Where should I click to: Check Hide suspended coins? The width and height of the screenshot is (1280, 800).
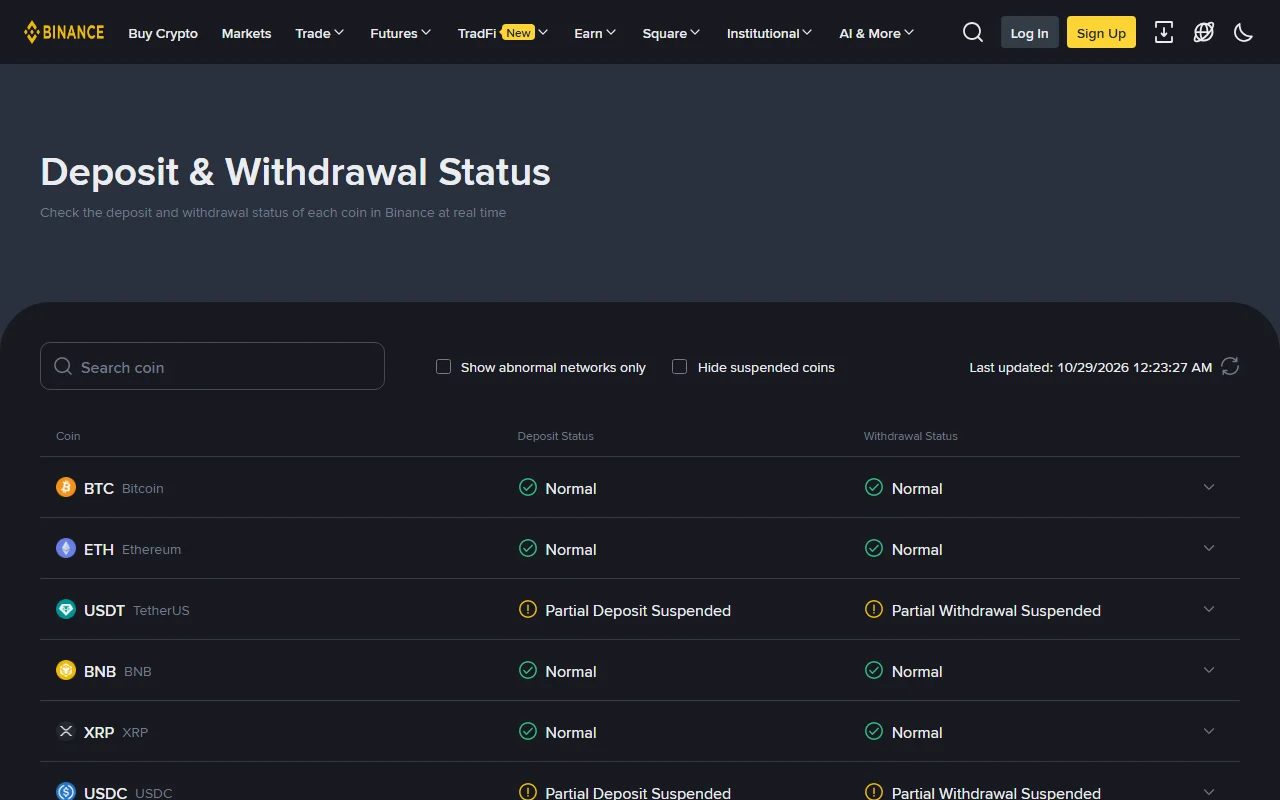tap(680, 367)
